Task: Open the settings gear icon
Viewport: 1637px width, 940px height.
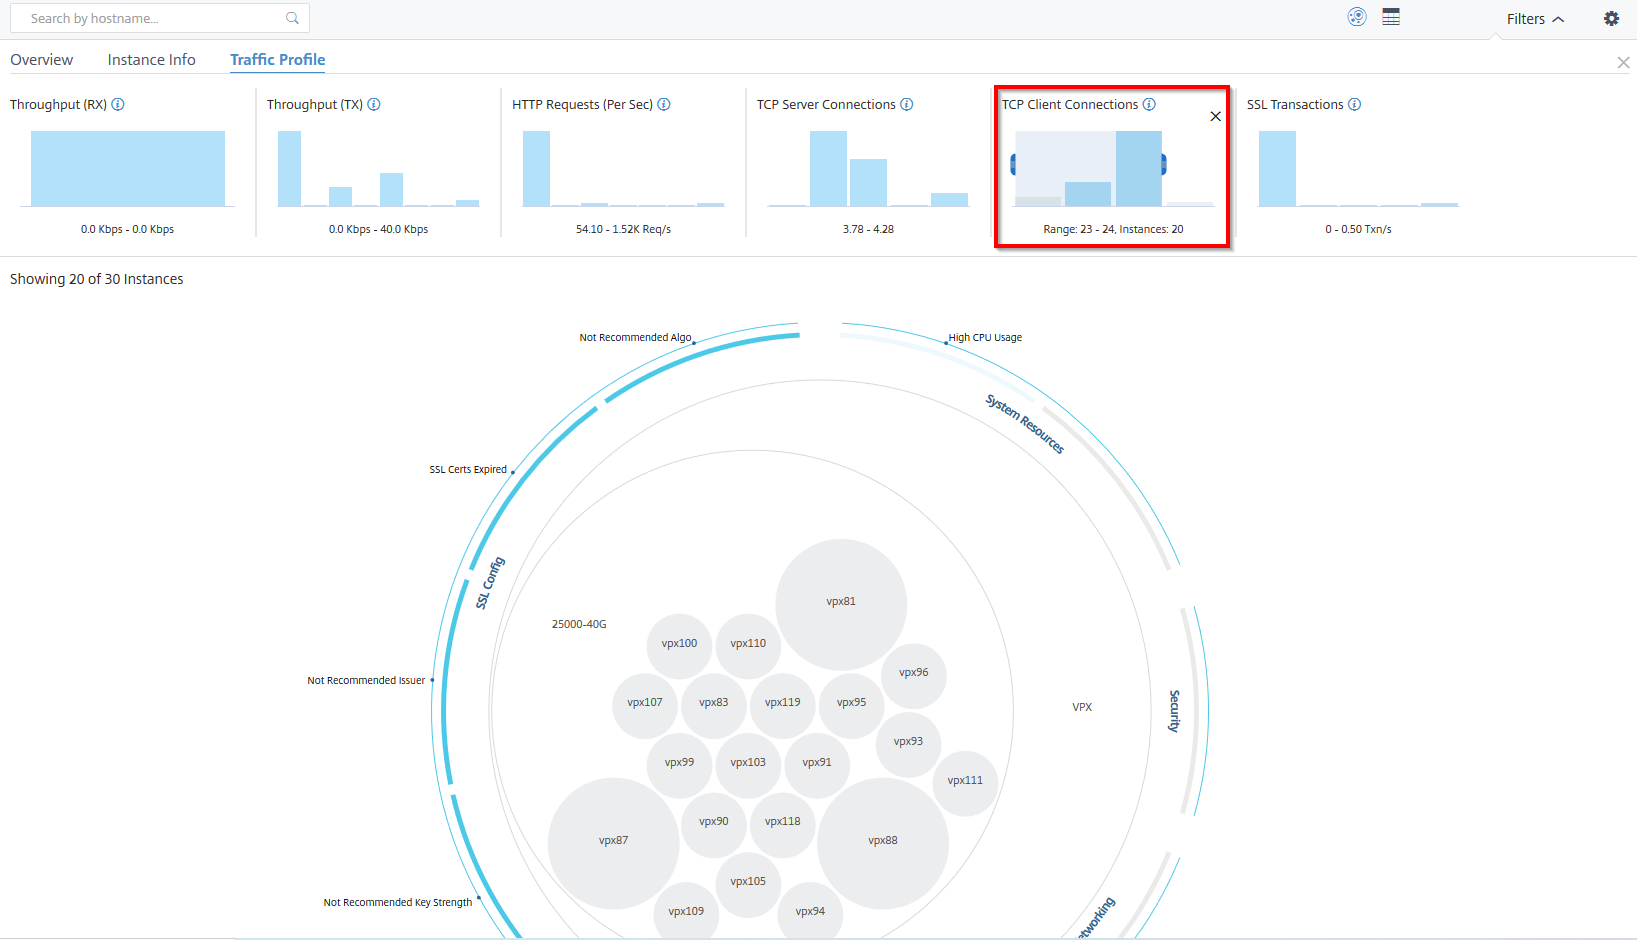Action: [1612, 18]
